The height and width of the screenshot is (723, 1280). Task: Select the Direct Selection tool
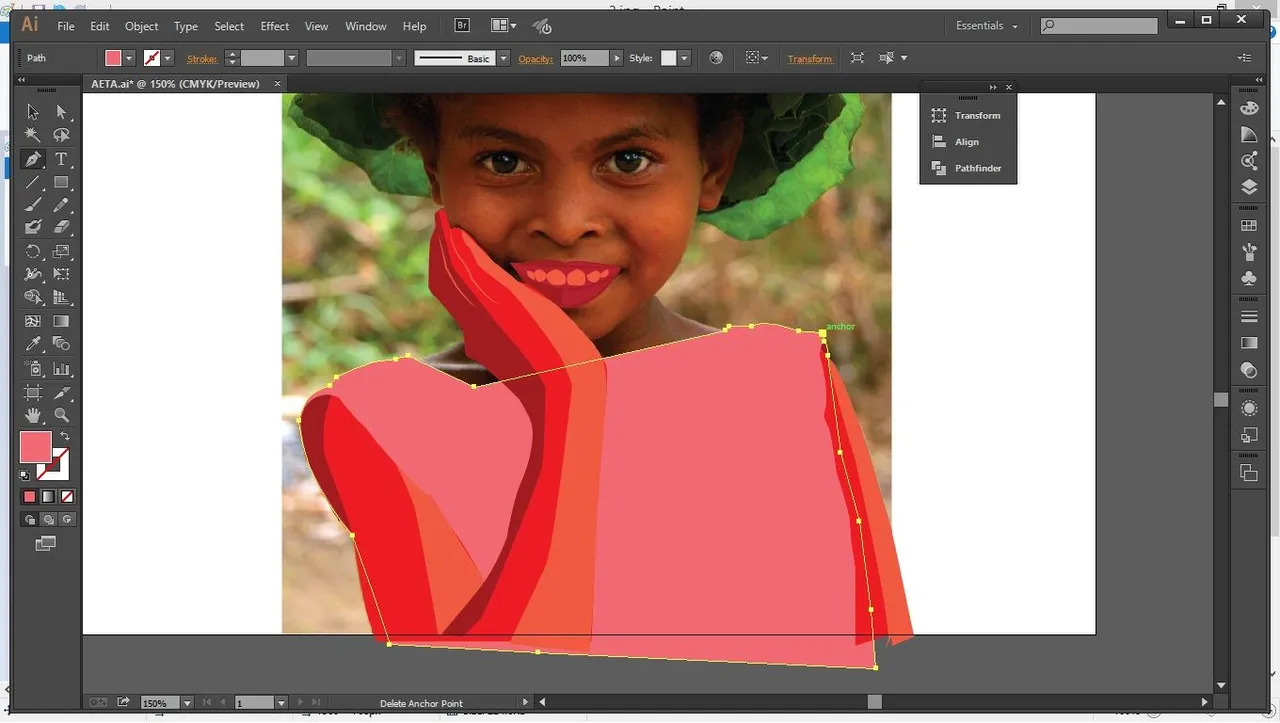pyautogui.click(x=61, y=112)
